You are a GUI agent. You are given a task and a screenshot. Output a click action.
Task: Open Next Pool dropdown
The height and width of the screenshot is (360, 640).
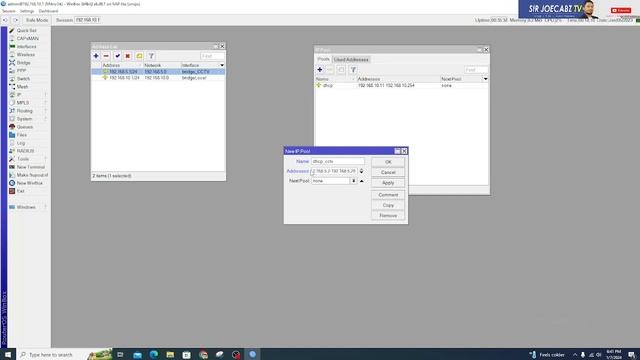point(353,181)
